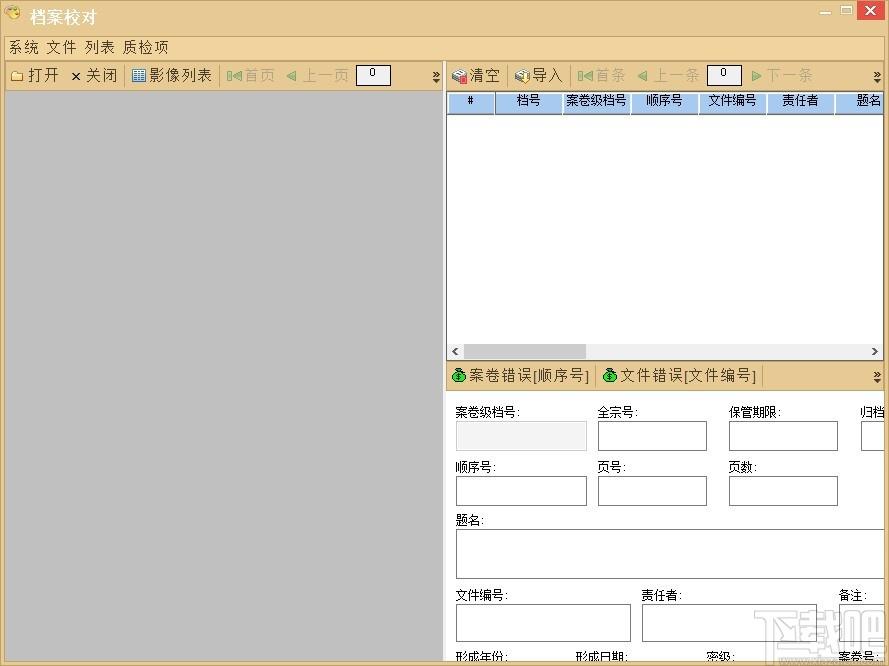Viewport: 889px width, 666px height.
Task: Go to 下一条 next record
Action: [x=781, y=76]
